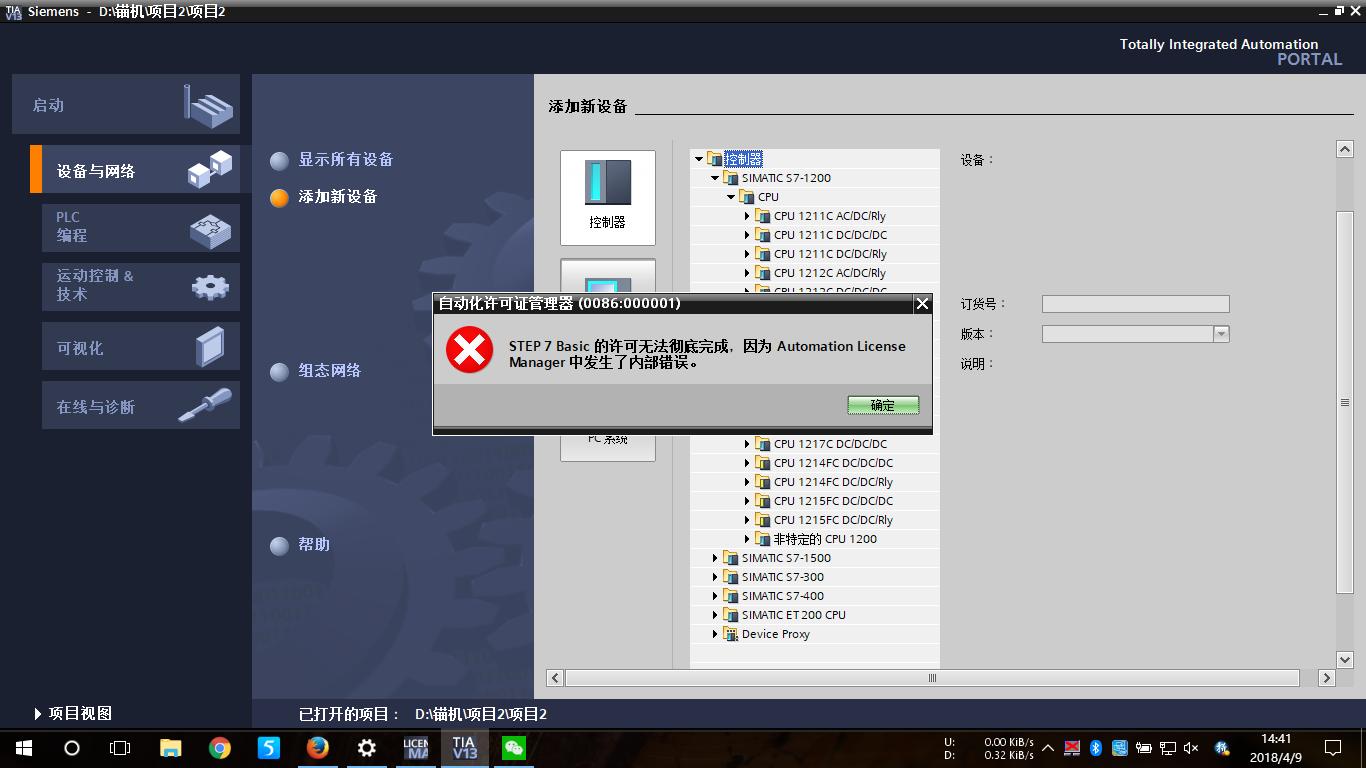
Task: Click the horizontal scrollbar thumb
Action: click(x=932, y=678)
